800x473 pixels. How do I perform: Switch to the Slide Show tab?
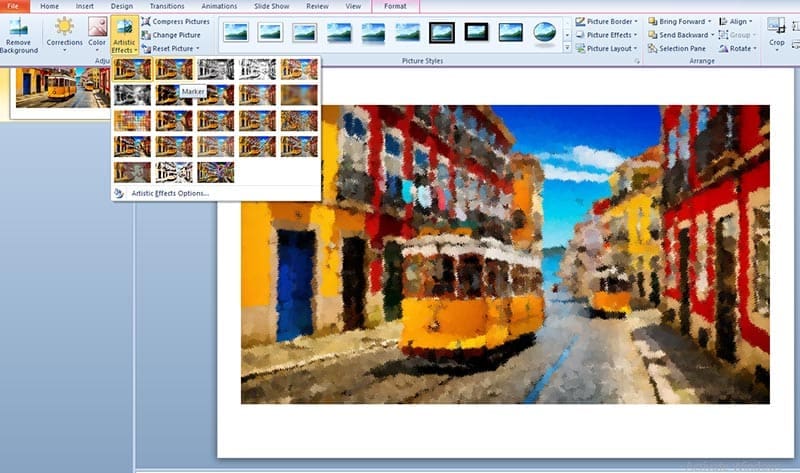[274, 6]
